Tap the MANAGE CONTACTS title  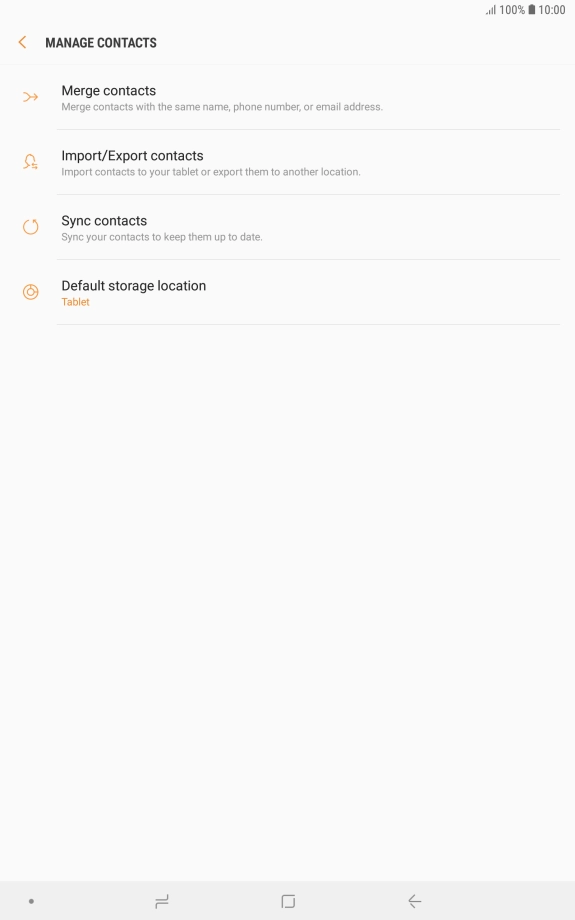101,43
